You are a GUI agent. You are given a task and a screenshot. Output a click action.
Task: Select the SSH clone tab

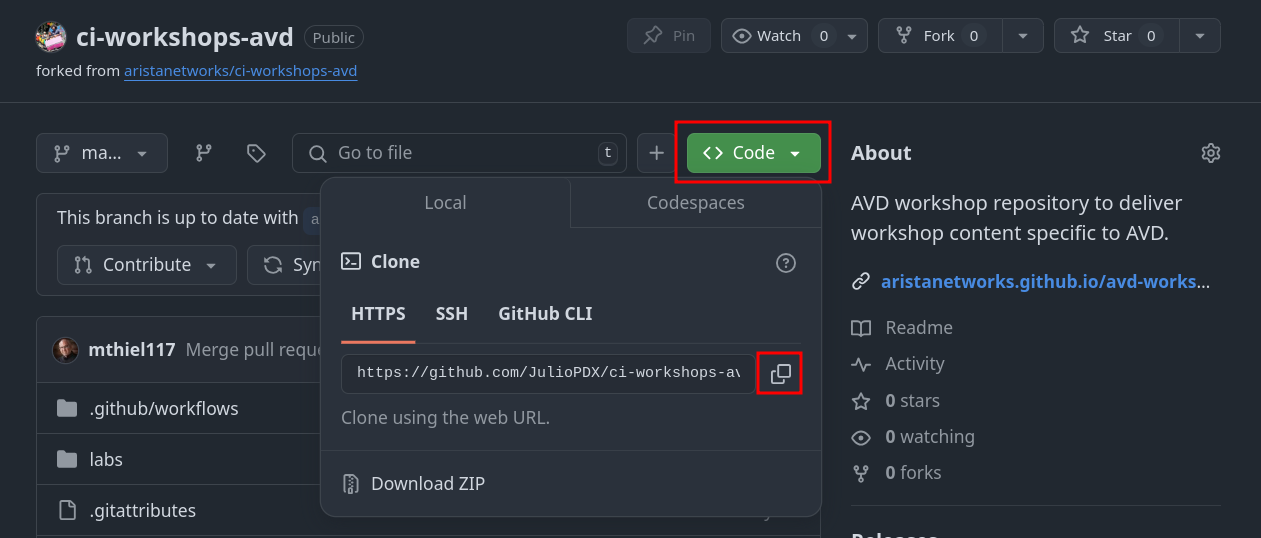point(451,314)
